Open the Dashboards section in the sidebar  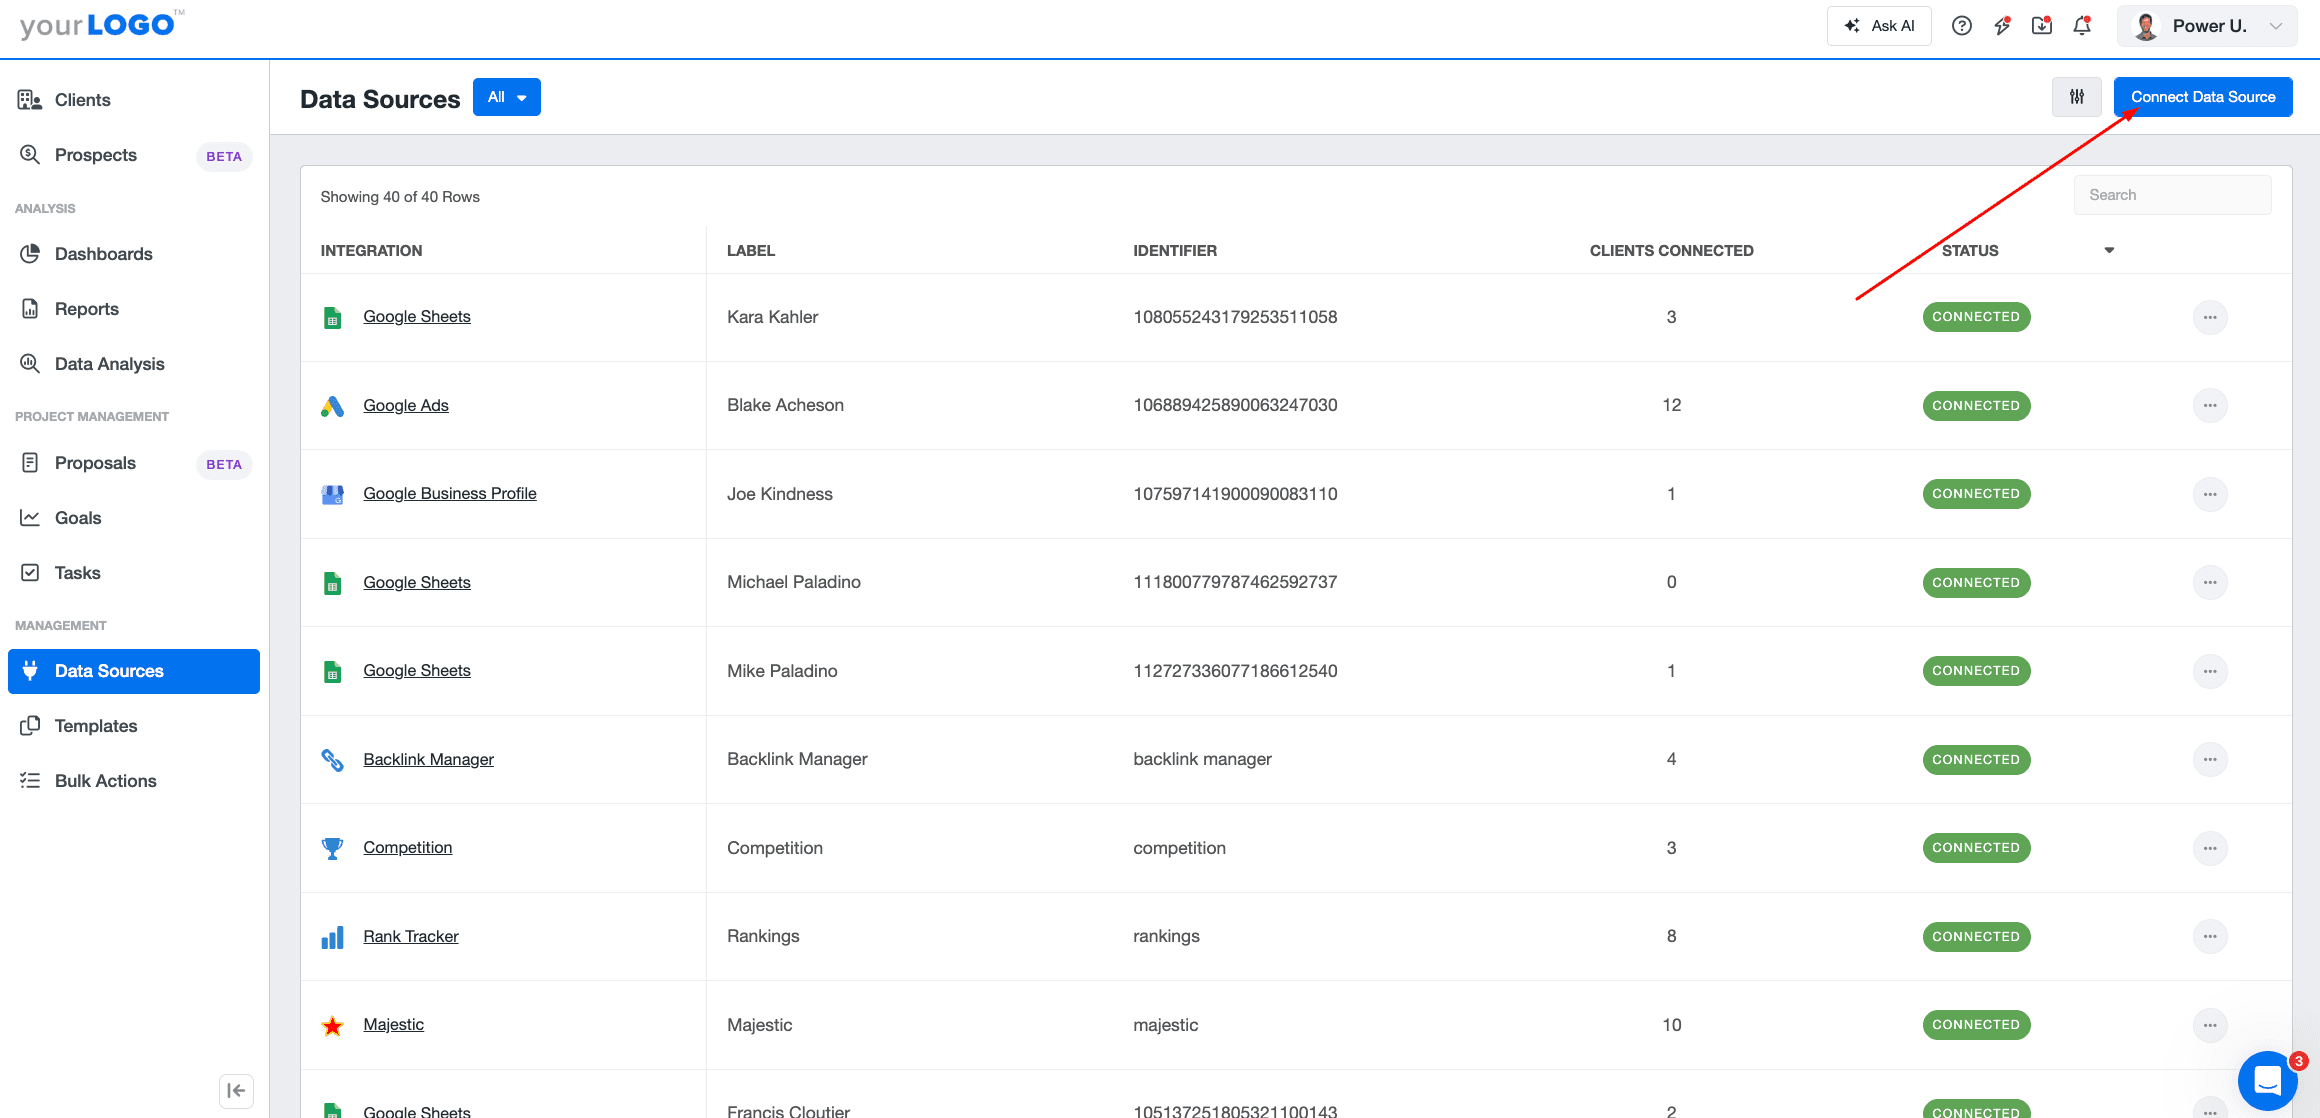103,253
